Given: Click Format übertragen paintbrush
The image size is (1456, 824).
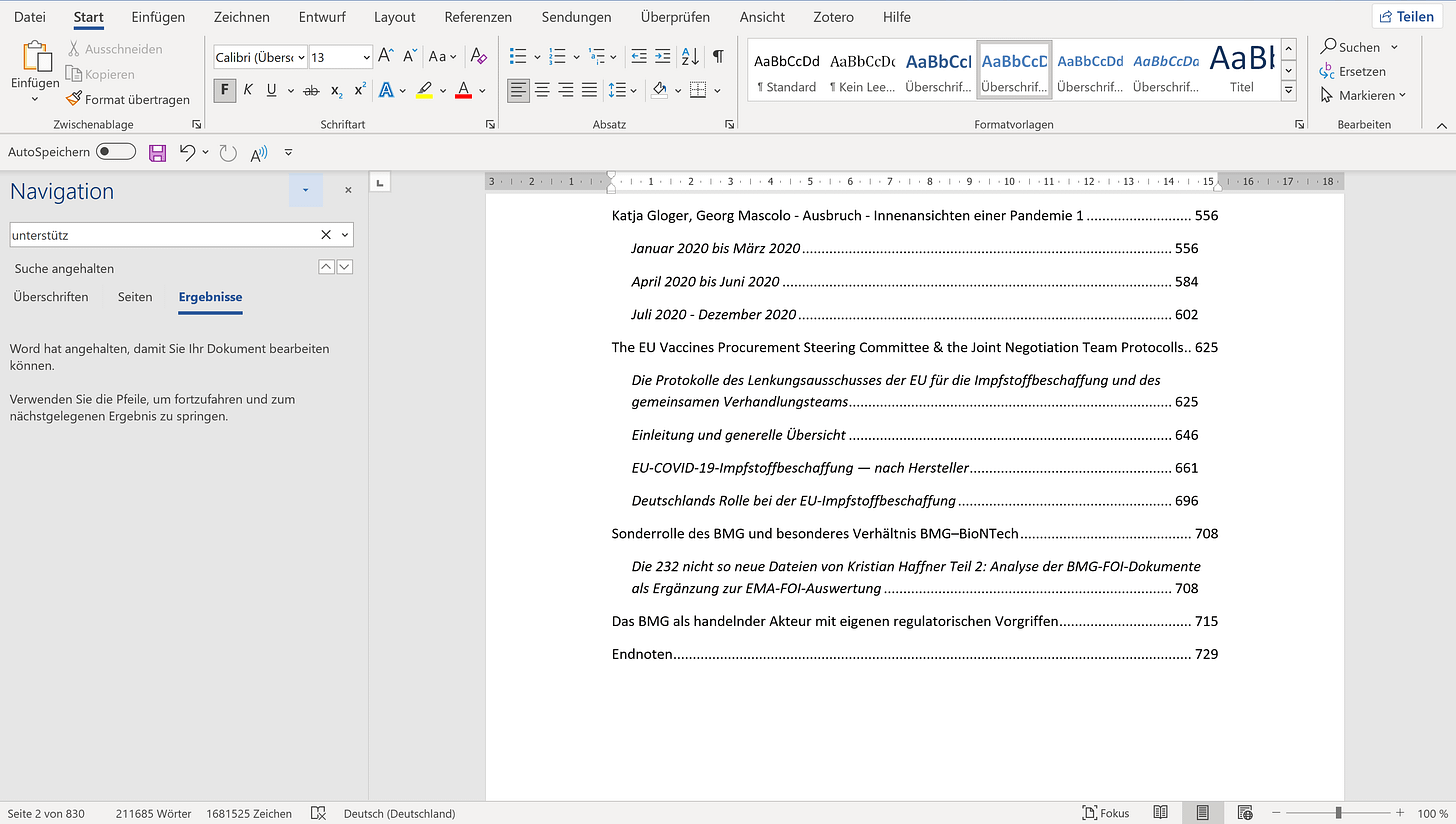Looking at the screenshot, I should (x=128, y=99).
